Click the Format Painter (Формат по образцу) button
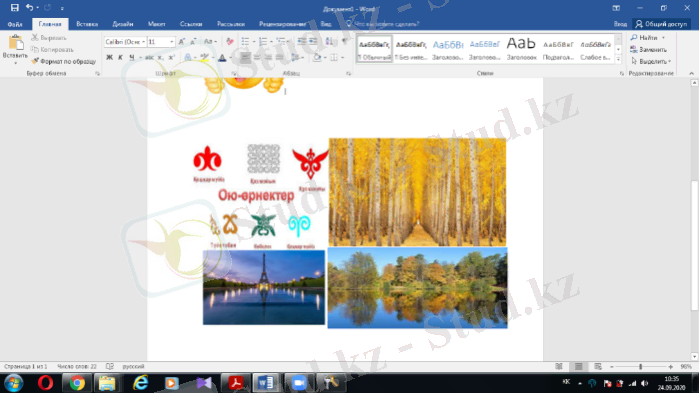Image resolution: width=699 pixels, height=393 pixels. pos(63,61)
